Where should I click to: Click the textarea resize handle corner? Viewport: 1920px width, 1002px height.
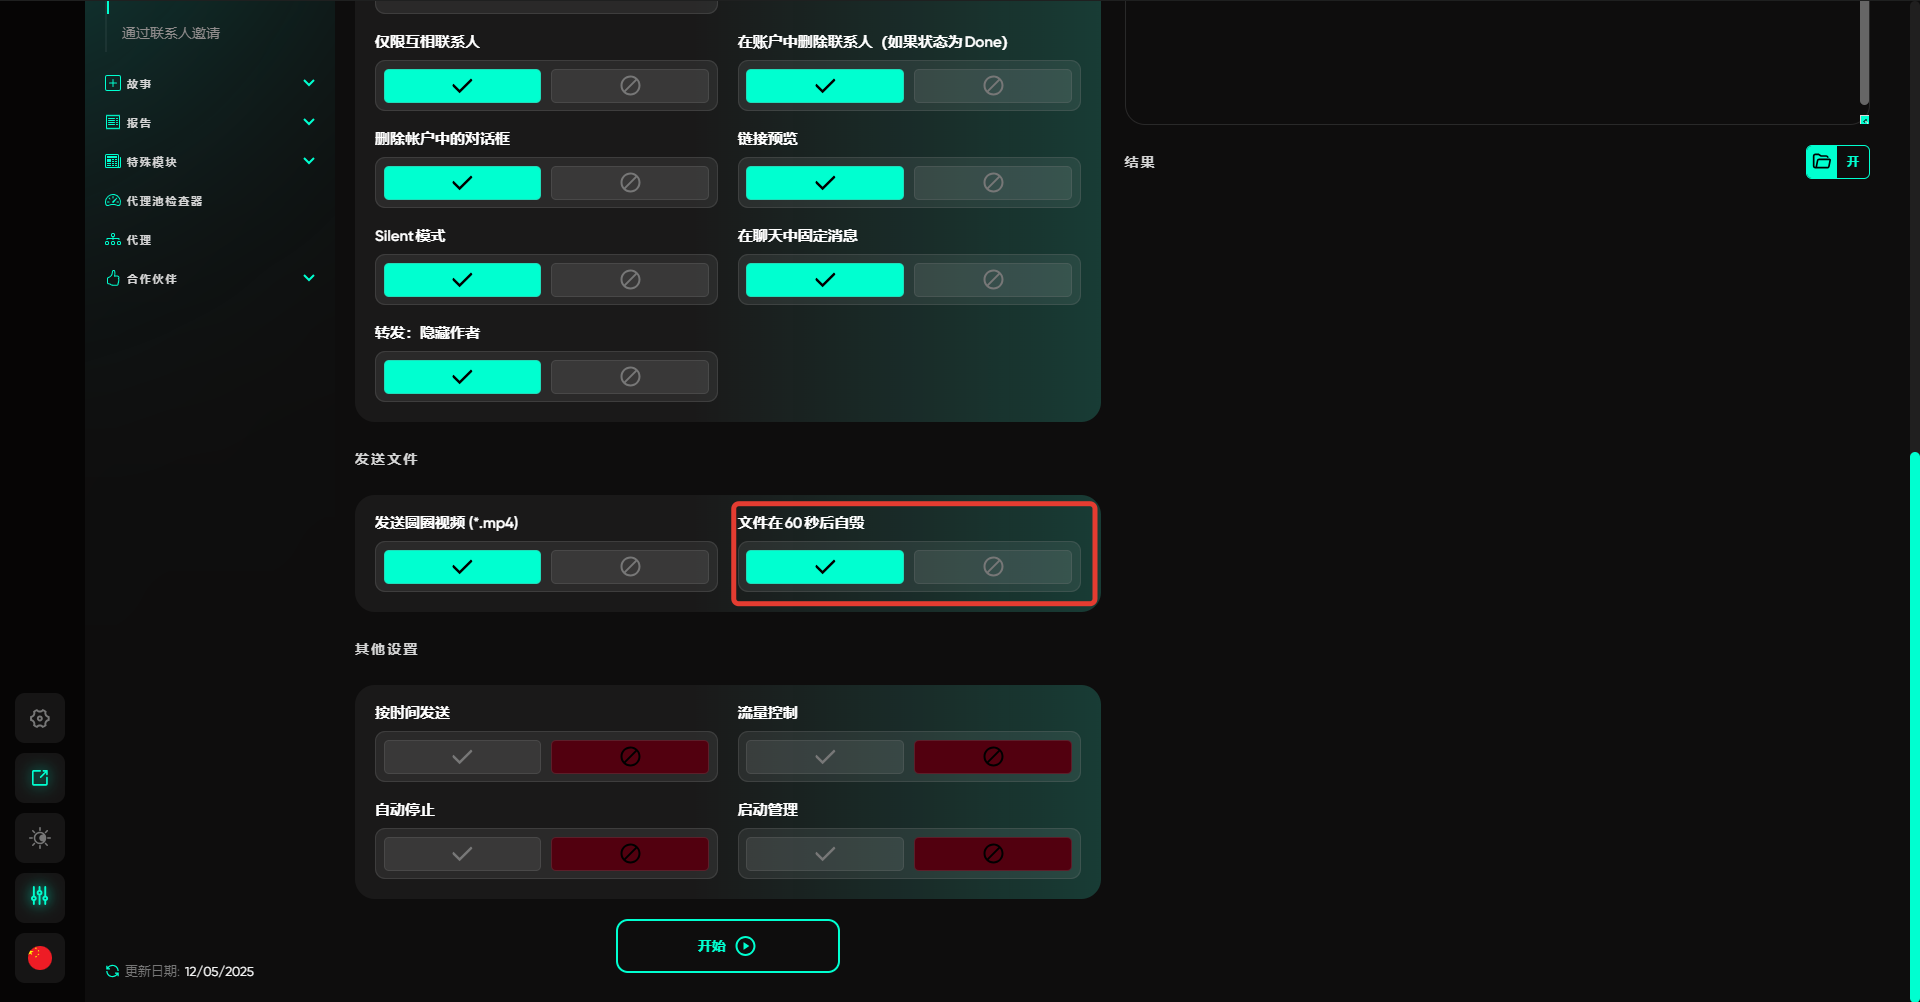click(x=1864, y=120)
